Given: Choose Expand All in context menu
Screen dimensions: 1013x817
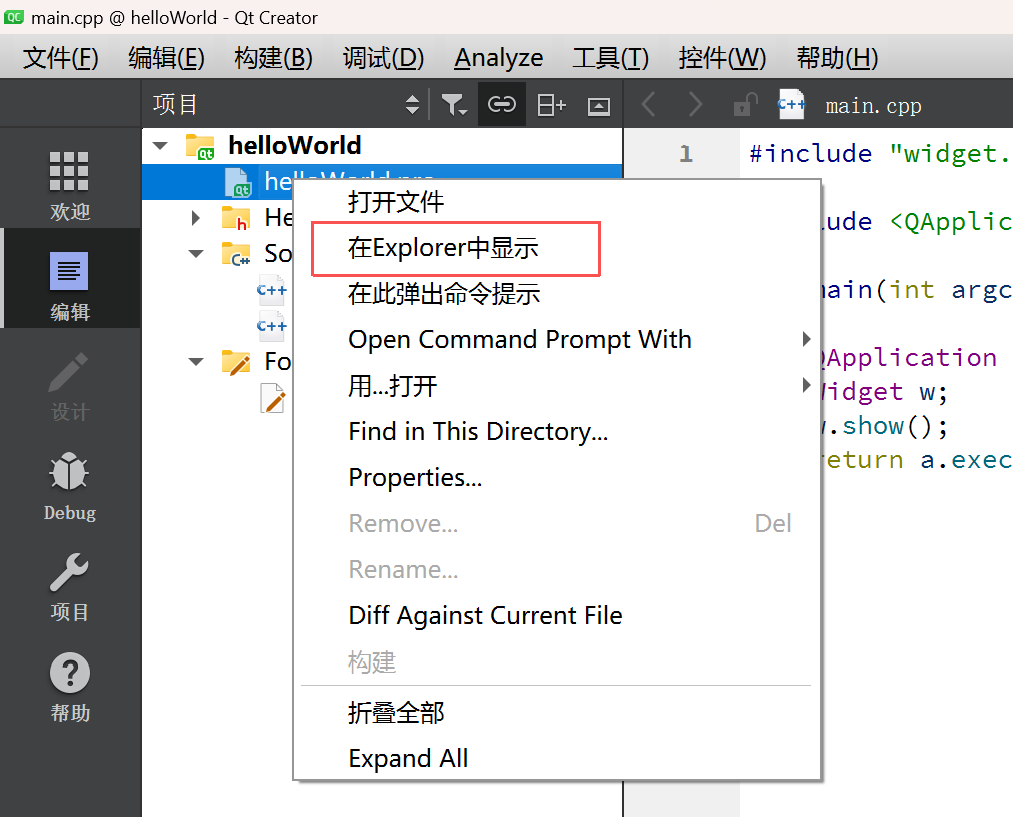Looking at the screenshot, I should [557, 758].
